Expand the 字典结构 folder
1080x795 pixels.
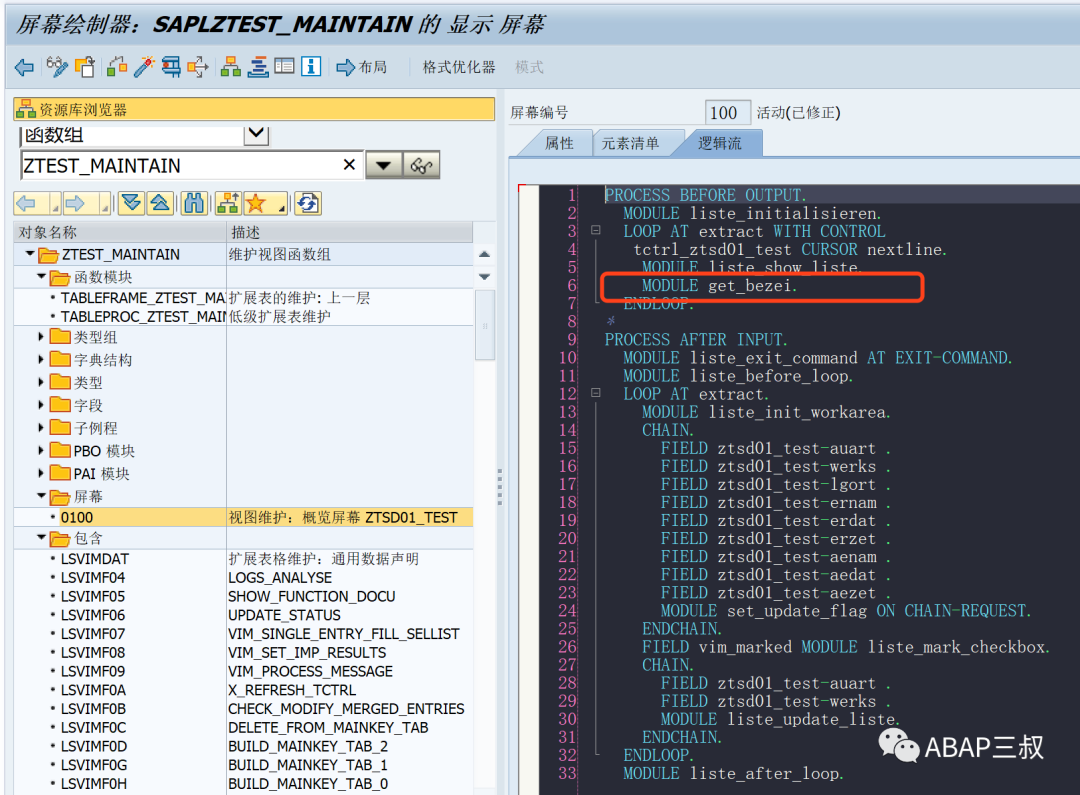[x=41, y=360]
